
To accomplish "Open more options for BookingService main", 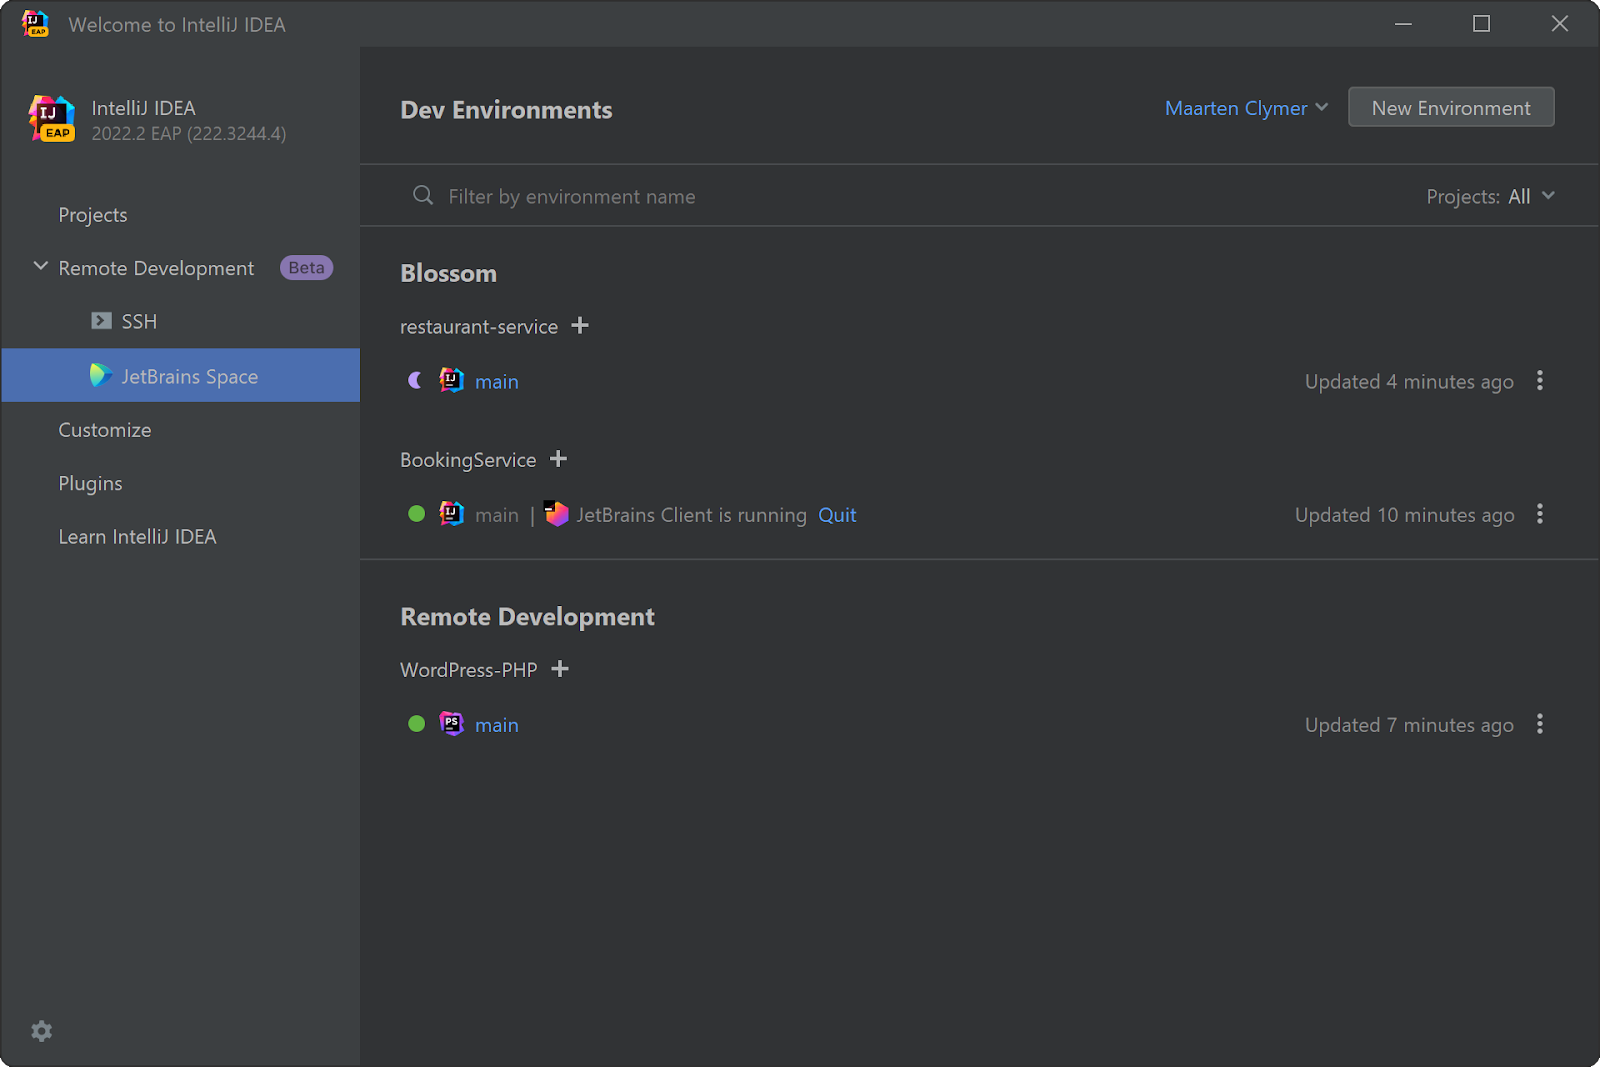I will 1540,514.
